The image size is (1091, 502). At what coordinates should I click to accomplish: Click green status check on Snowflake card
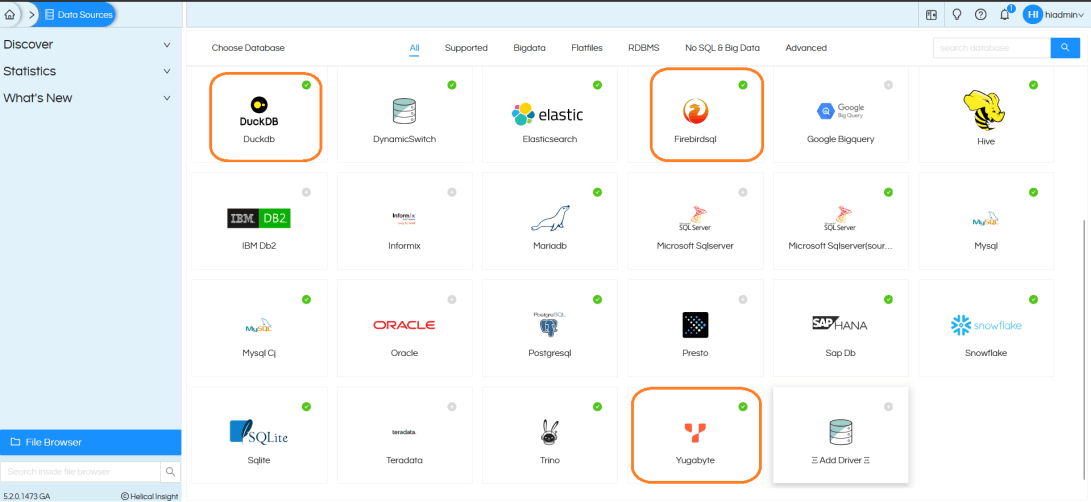(x=1033, y=299)
